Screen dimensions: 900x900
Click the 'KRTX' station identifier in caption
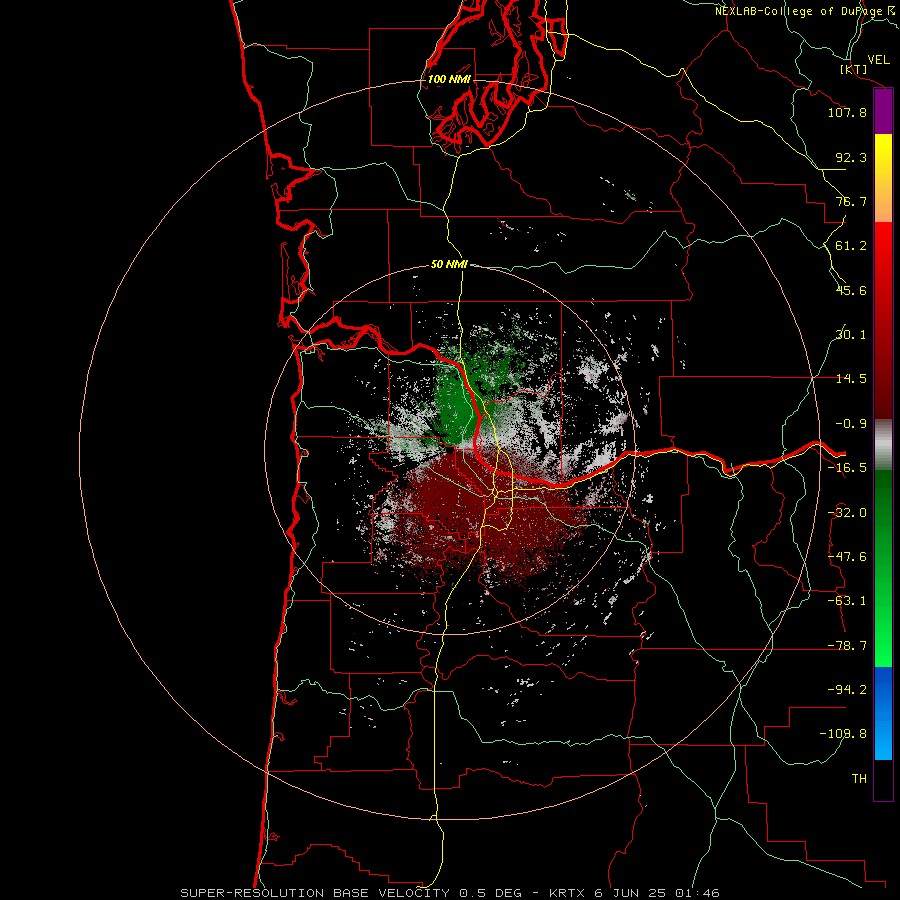pyautogui.click(x=567, y=893)
